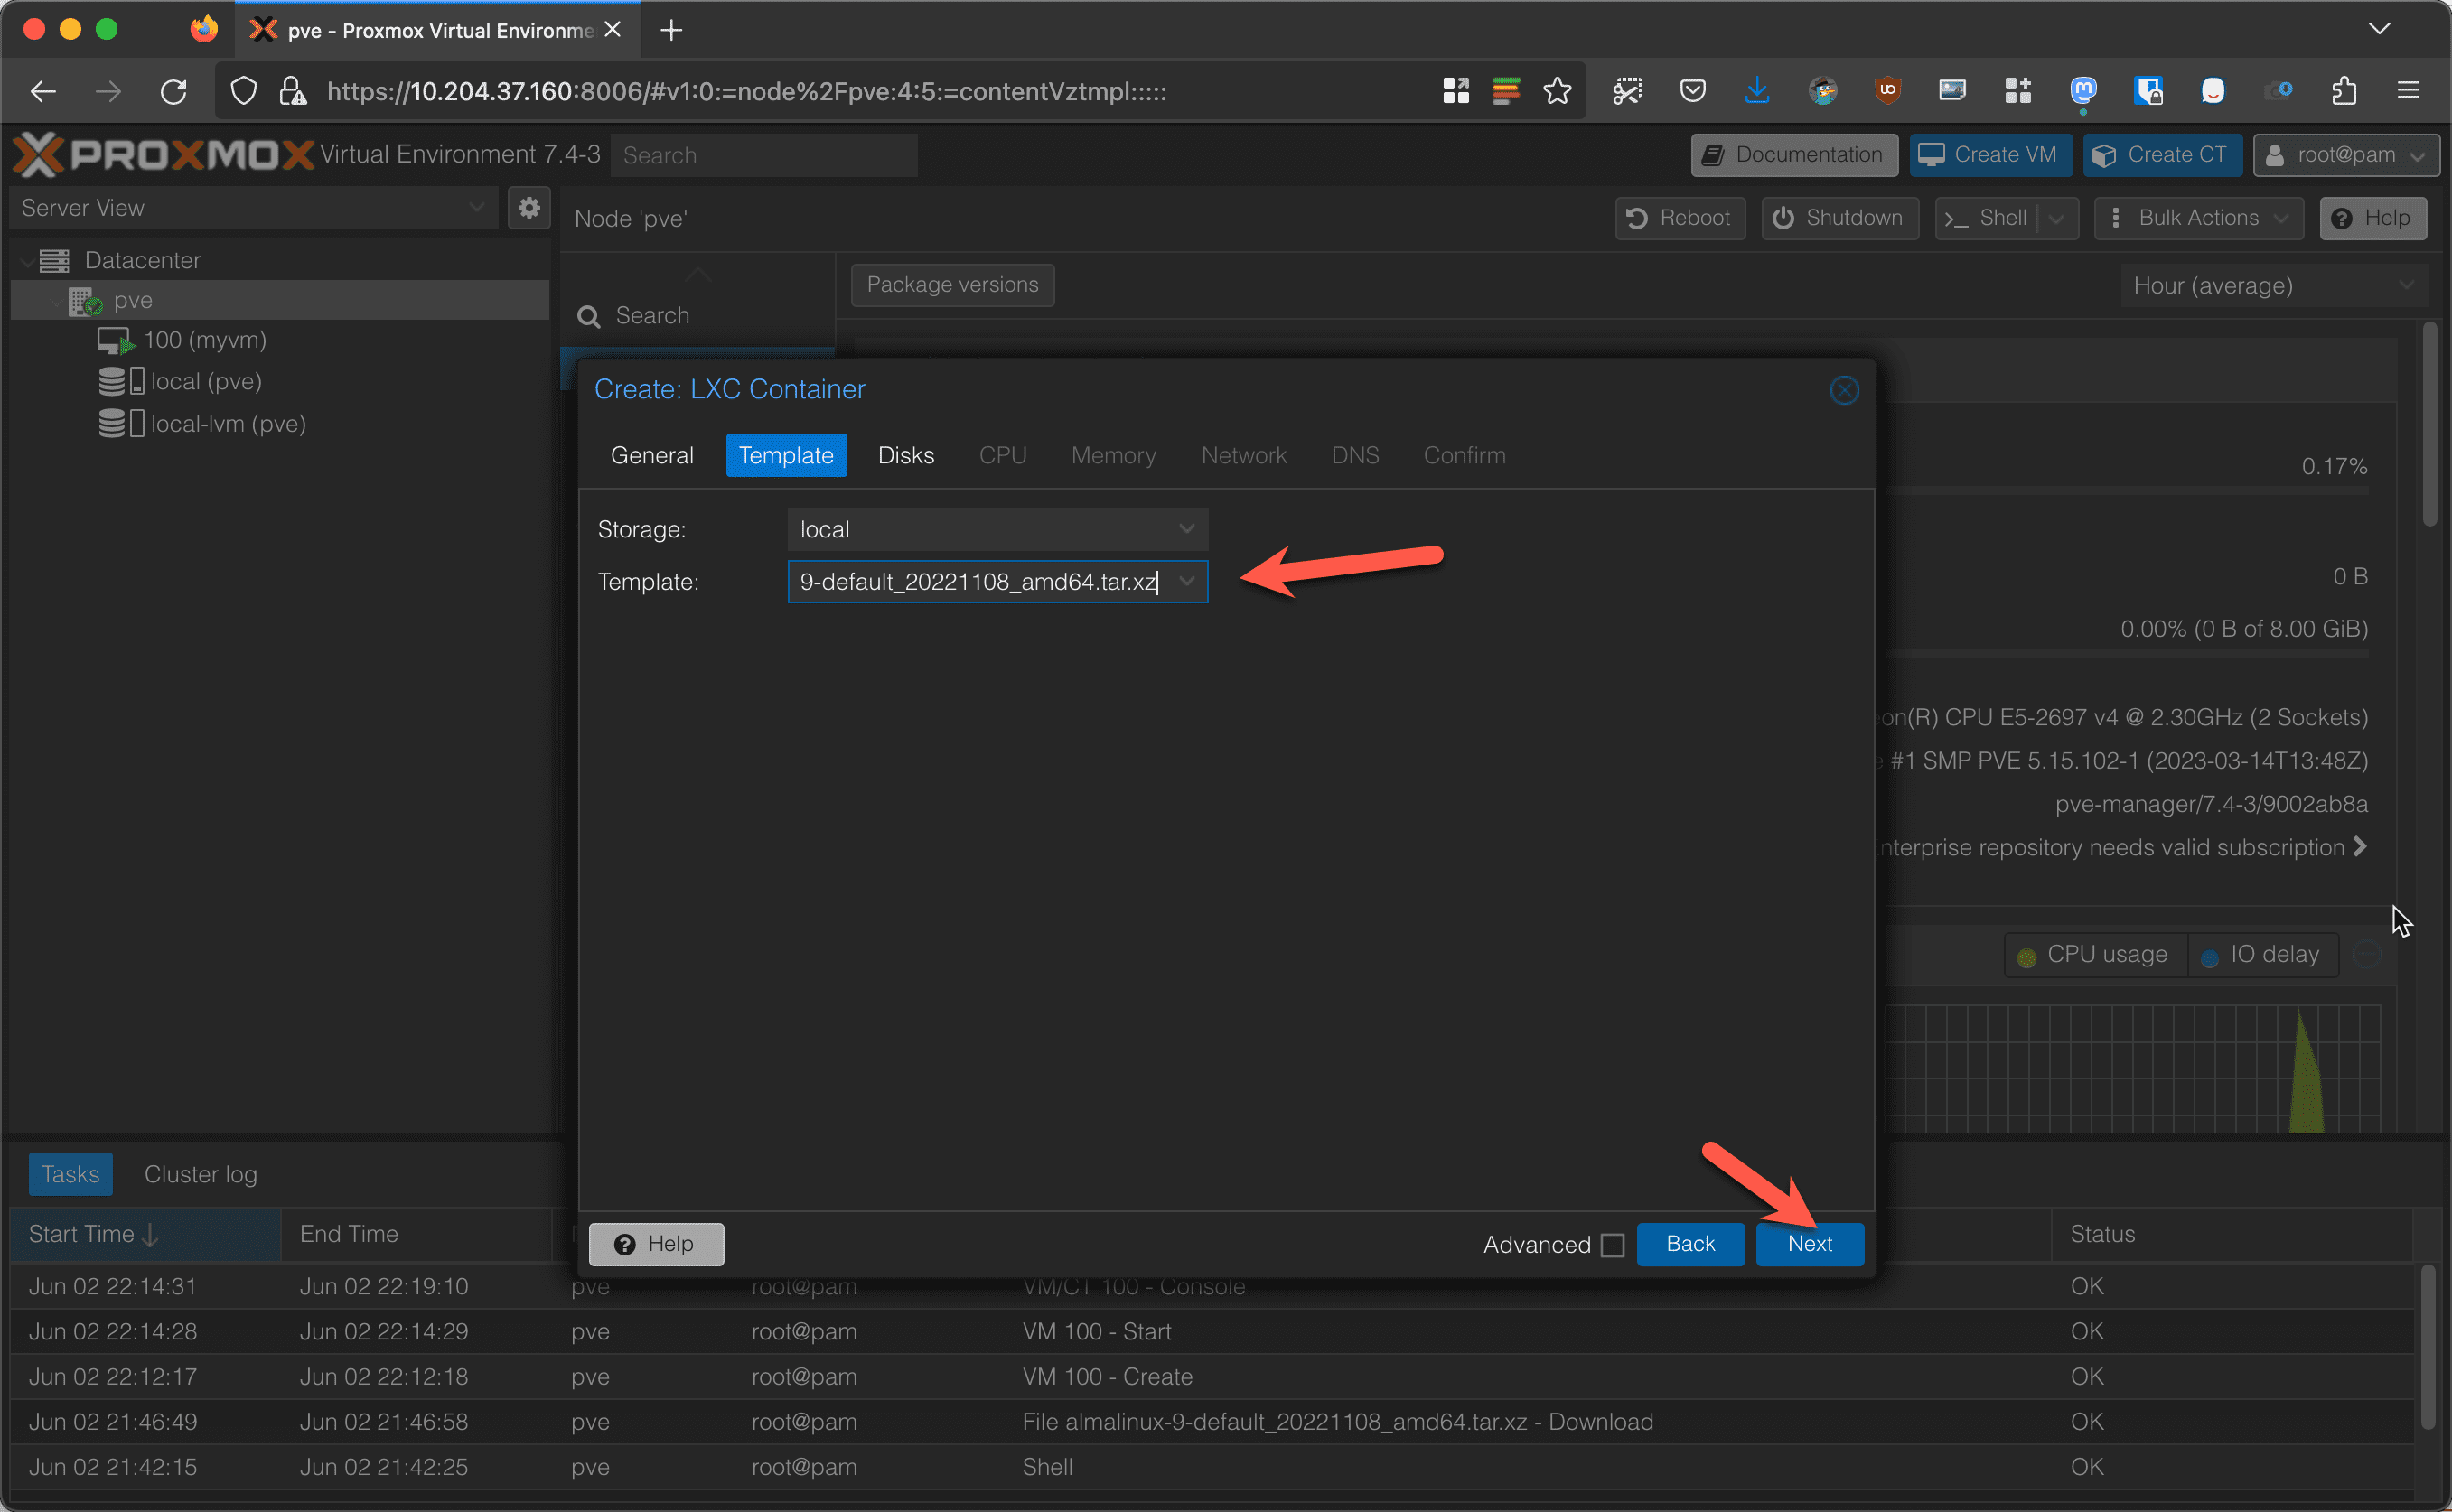
Task: Focus the Proxmox header Search field
Action: click(764, 155)
